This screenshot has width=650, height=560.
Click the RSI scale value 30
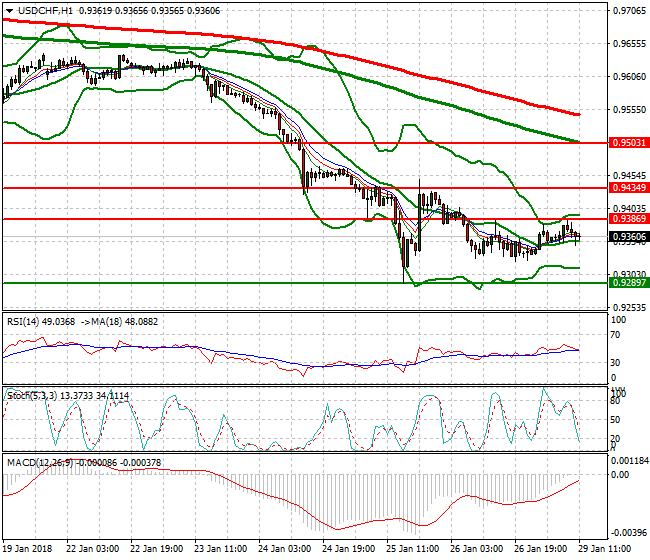click(x=616, y=363)
